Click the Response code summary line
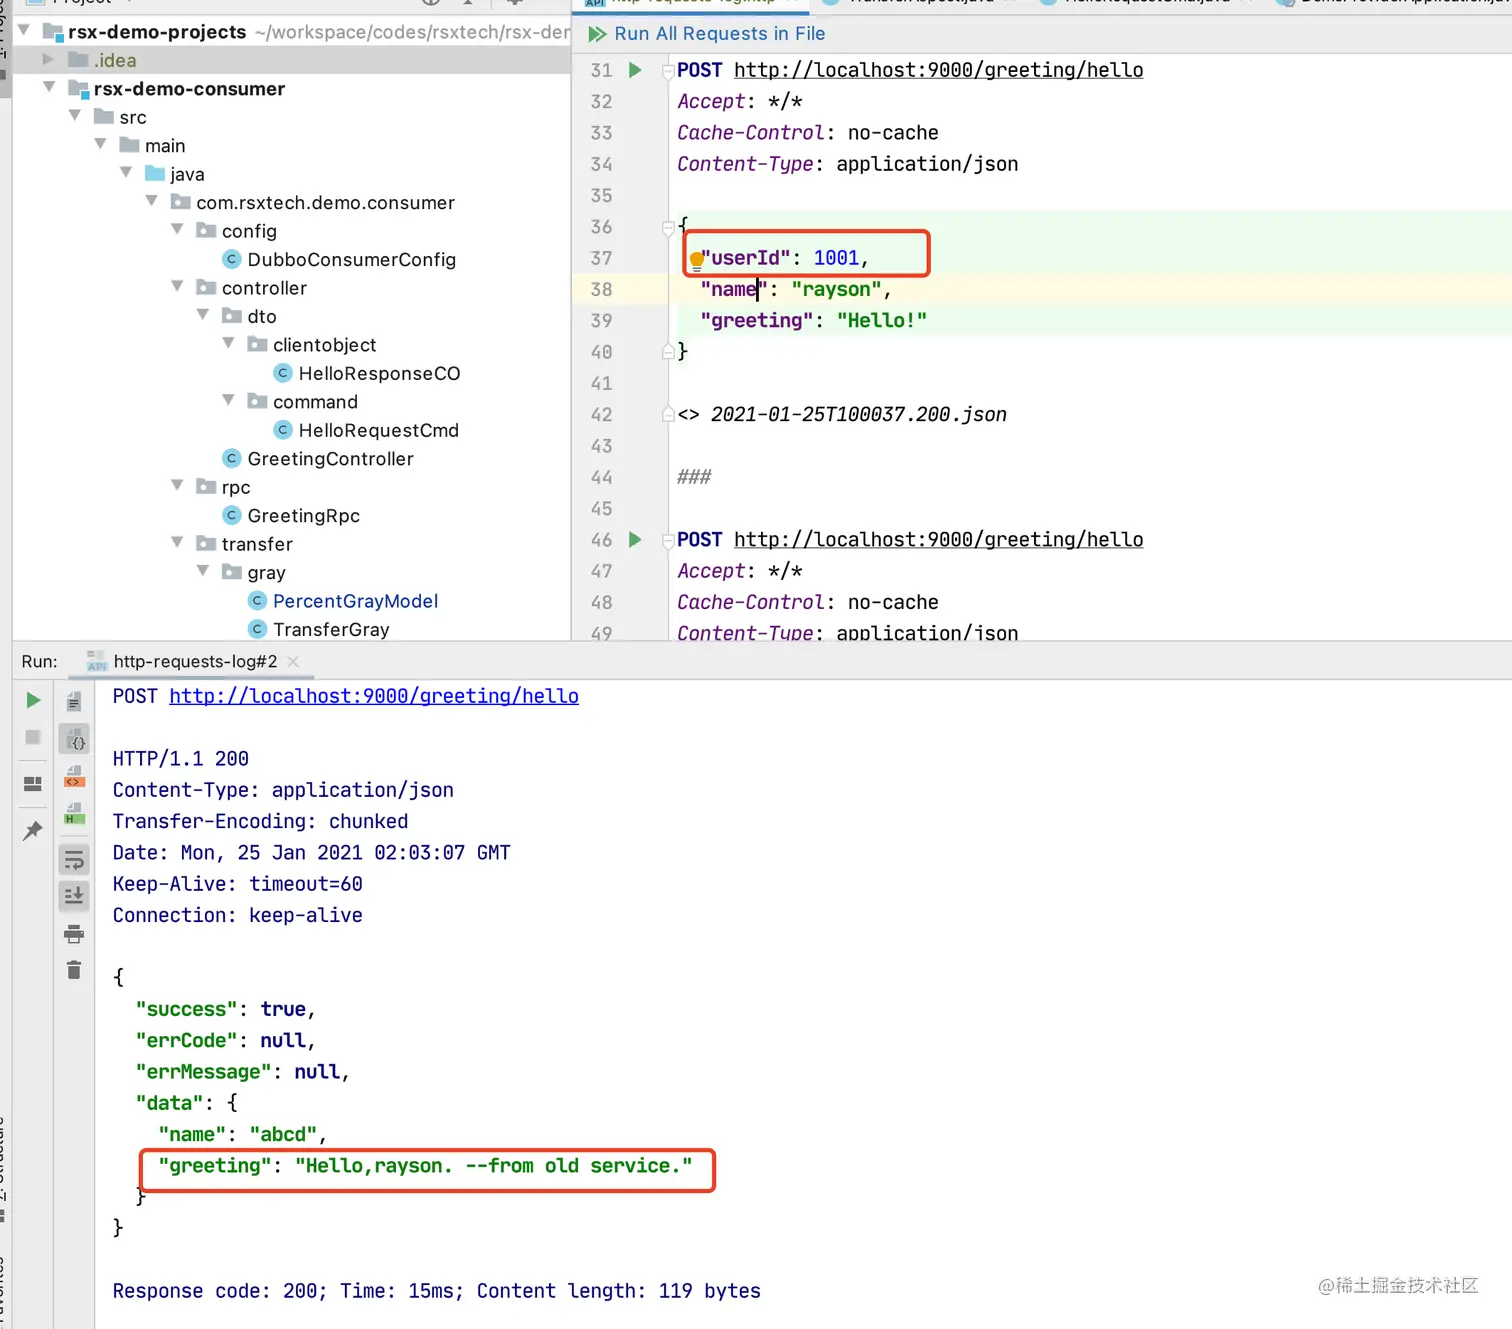The image size is (1512, 1329). coord(436,1292)
